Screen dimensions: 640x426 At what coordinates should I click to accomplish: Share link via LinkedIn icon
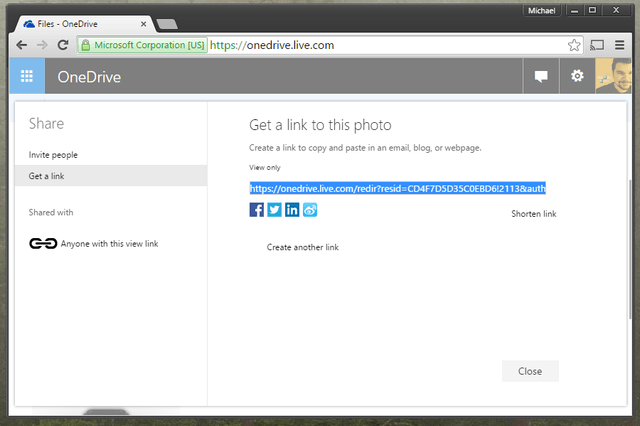click(292, 210)
